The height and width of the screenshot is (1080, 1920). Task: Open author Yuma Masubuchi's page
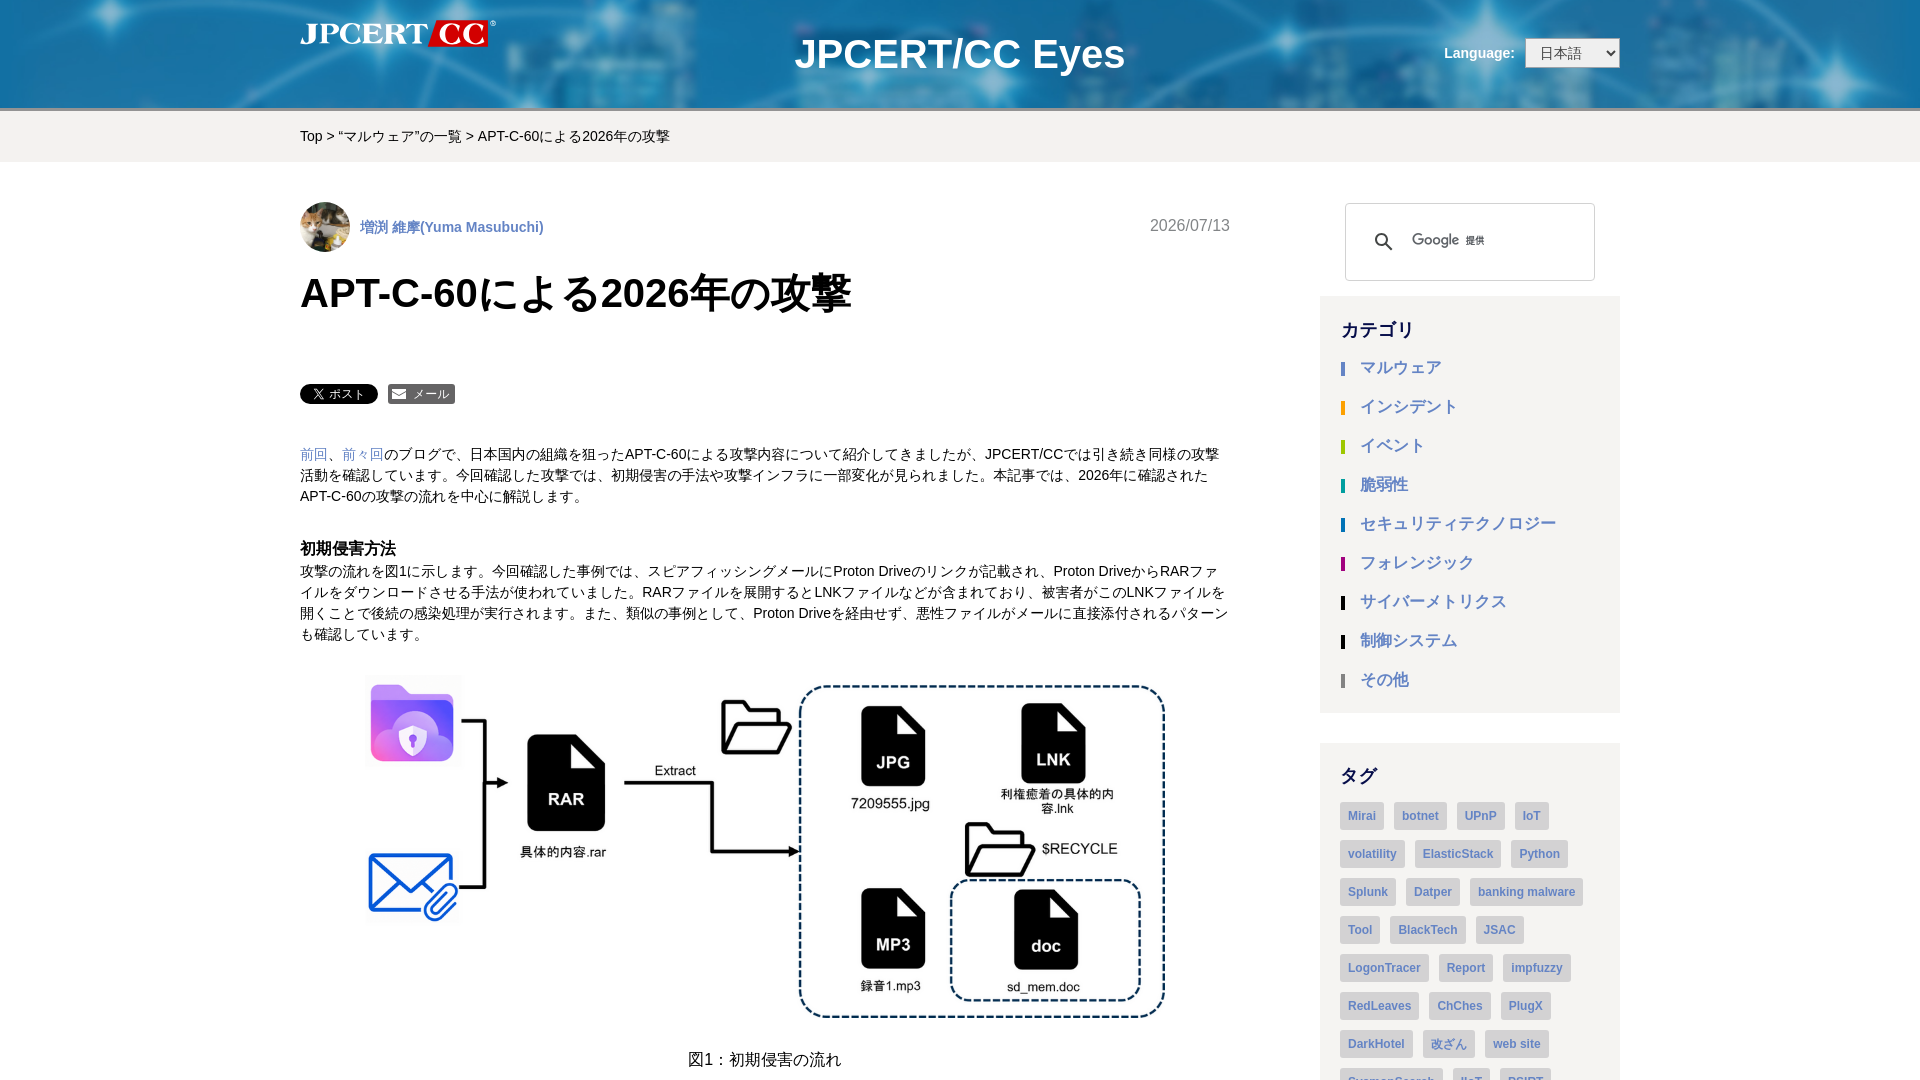[x=452, y=227]
